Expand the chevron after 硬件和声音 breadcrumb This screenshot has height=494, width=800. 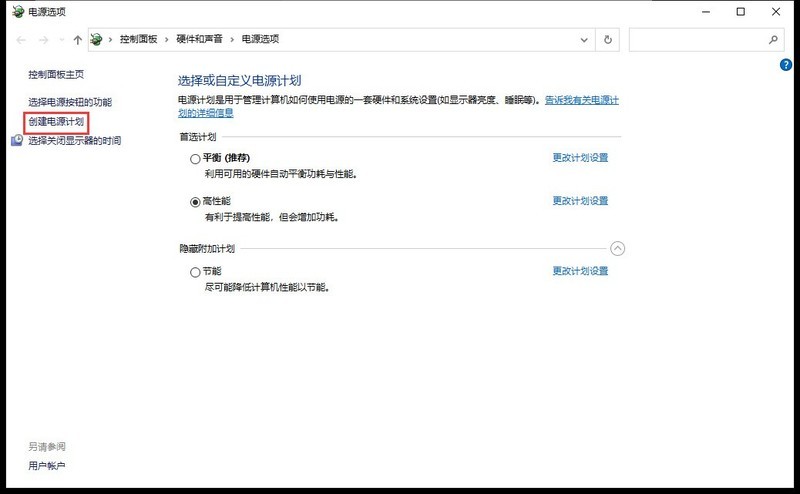click(x=232, y=39)
